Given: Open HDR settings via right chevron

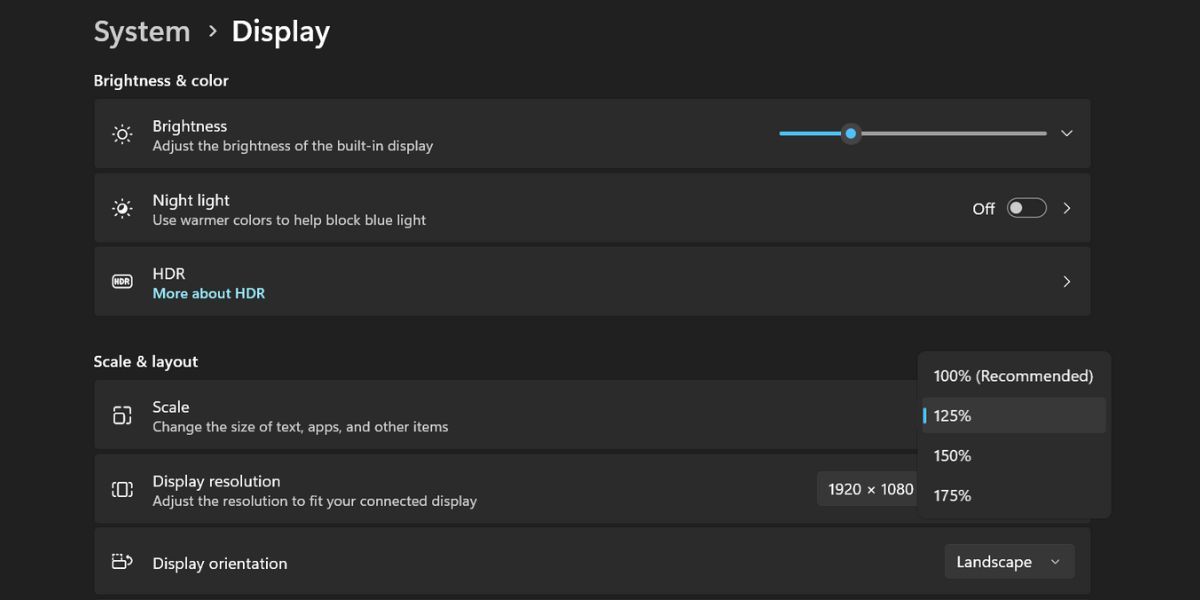Looking at the screenshot, I should click(1067, 282).
